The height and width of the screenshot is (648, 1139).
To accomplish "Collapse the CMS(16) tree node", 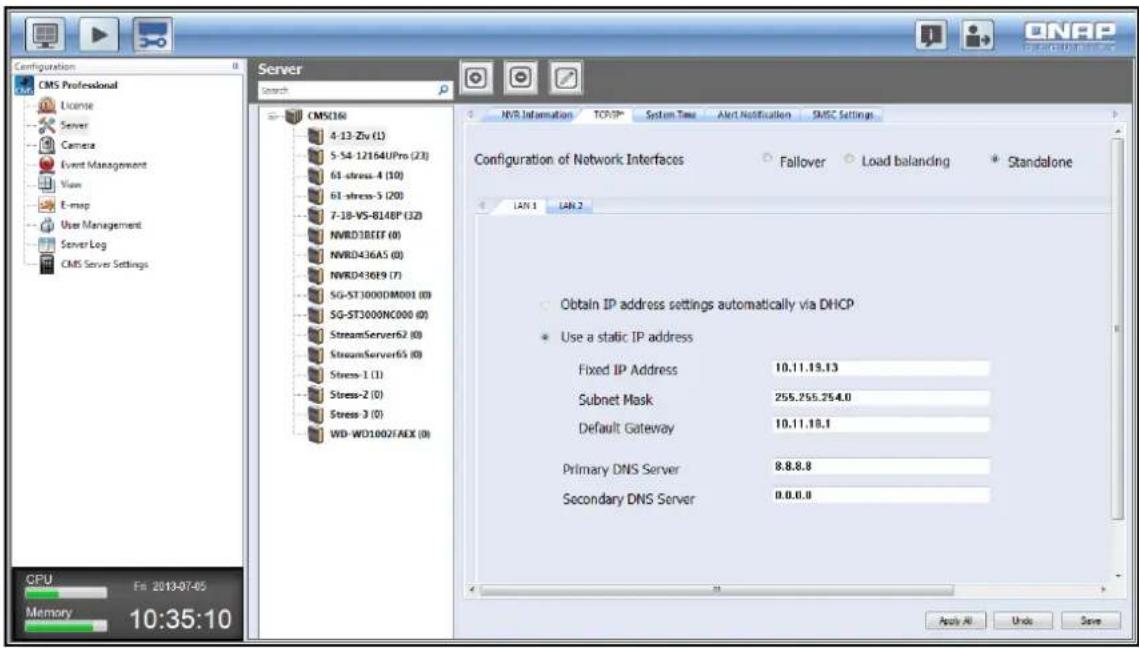I will (x=273, y=116).
